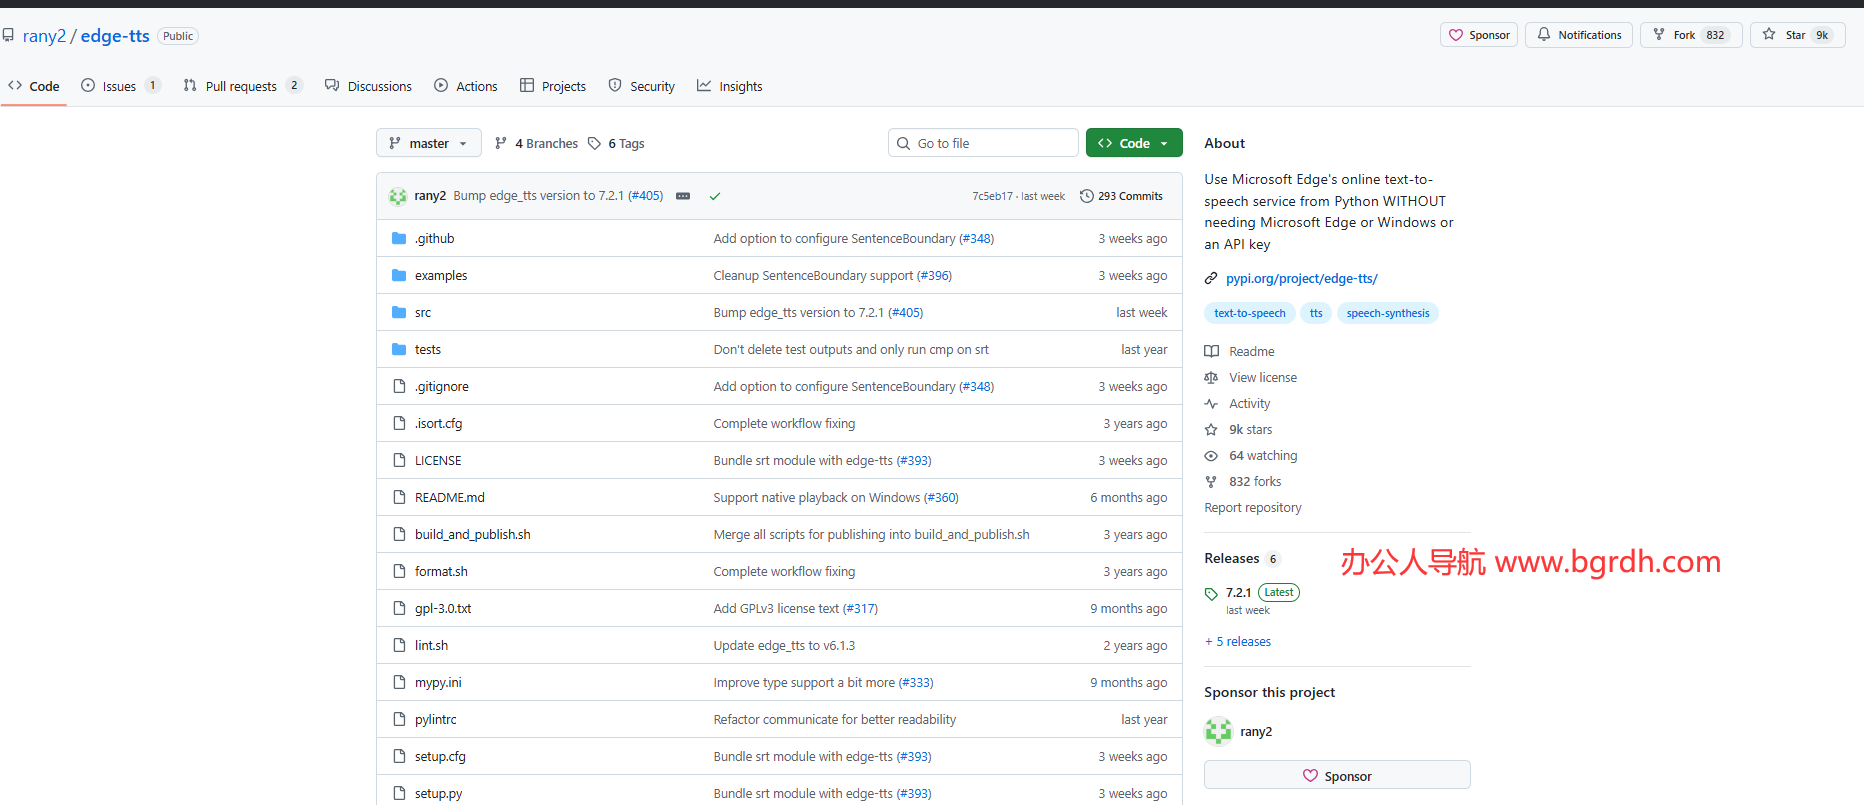The height and width of the screenshot is (805, 1864).
Task: Click the green check status icon on latest commit
Action: tap(715, 196)
